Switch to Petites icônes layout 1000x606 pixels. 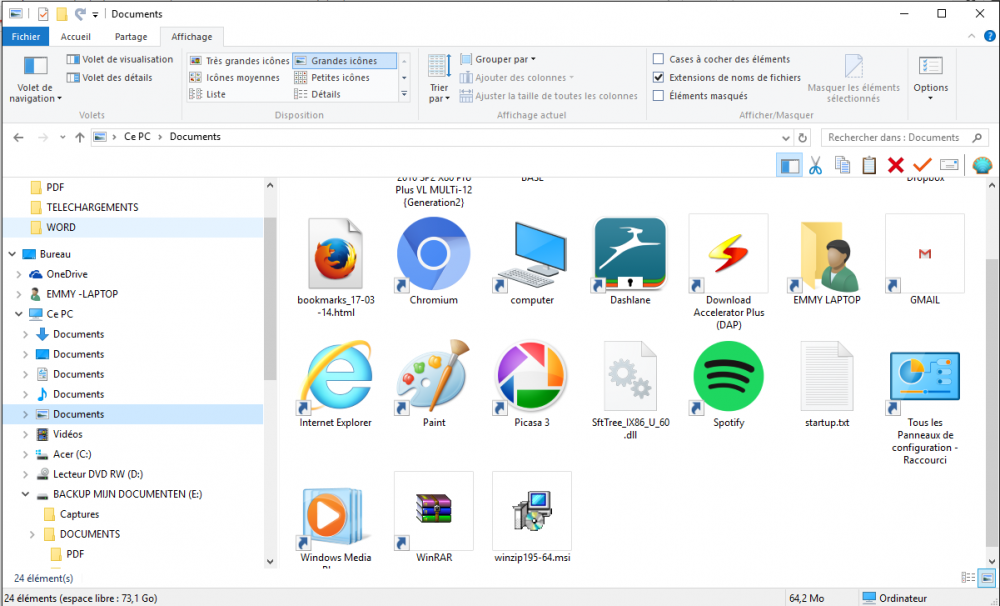[332, 77]
